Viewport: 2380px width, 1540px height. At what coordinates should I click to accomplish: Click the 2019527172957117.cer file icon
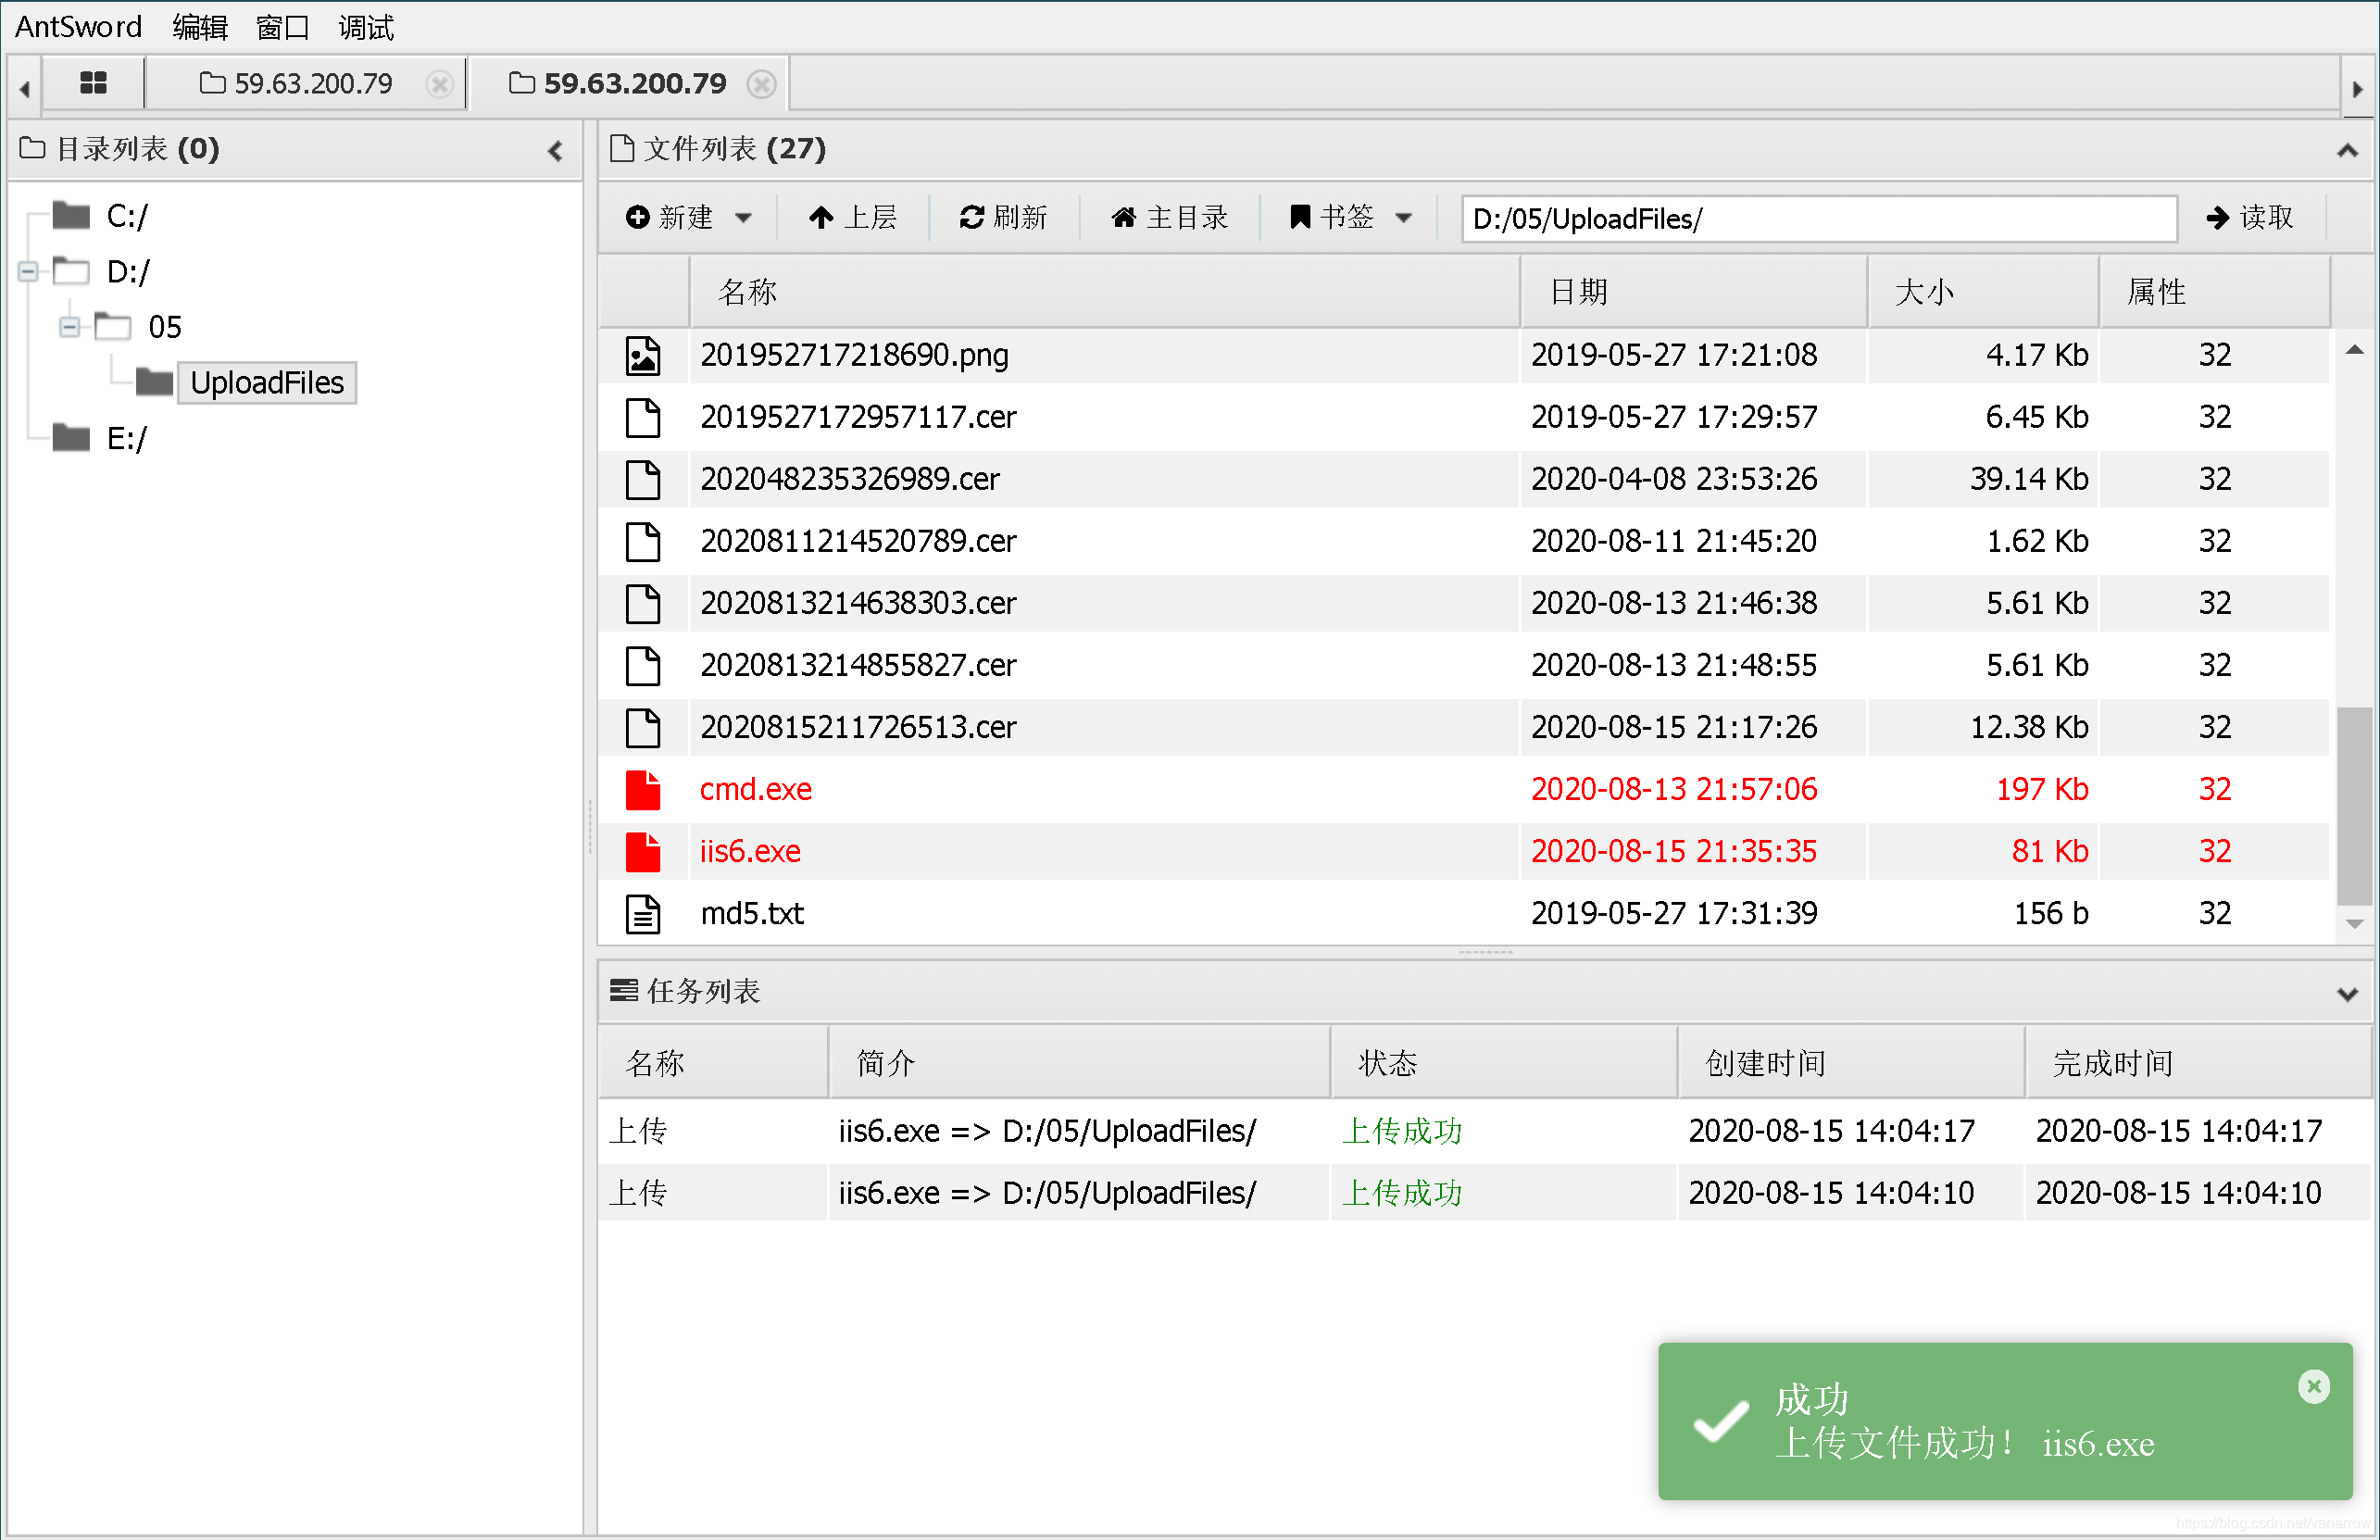click(643, 418)
